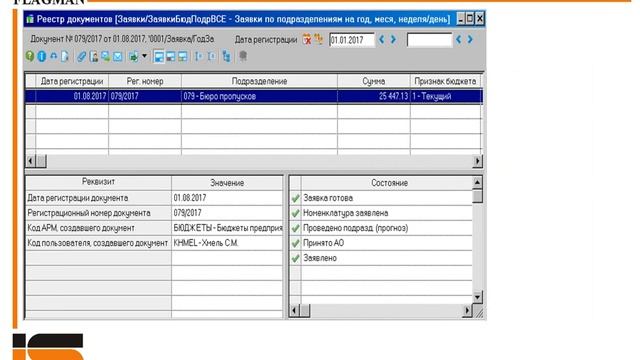Screen dimensions: 640x360
Task: Click the clear date filter red X icon
Action: (x=307, y=40)
